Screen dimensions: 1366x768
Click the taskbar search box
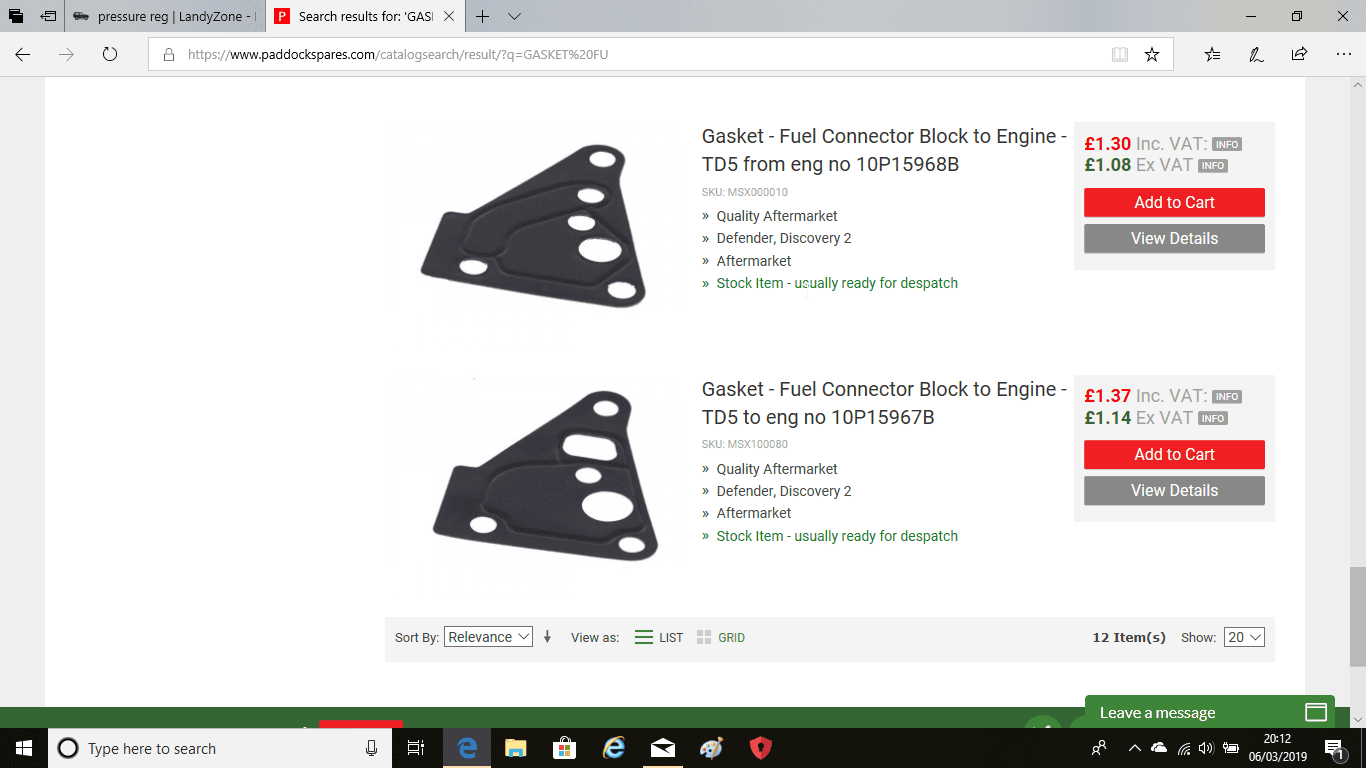pos(220,748)
